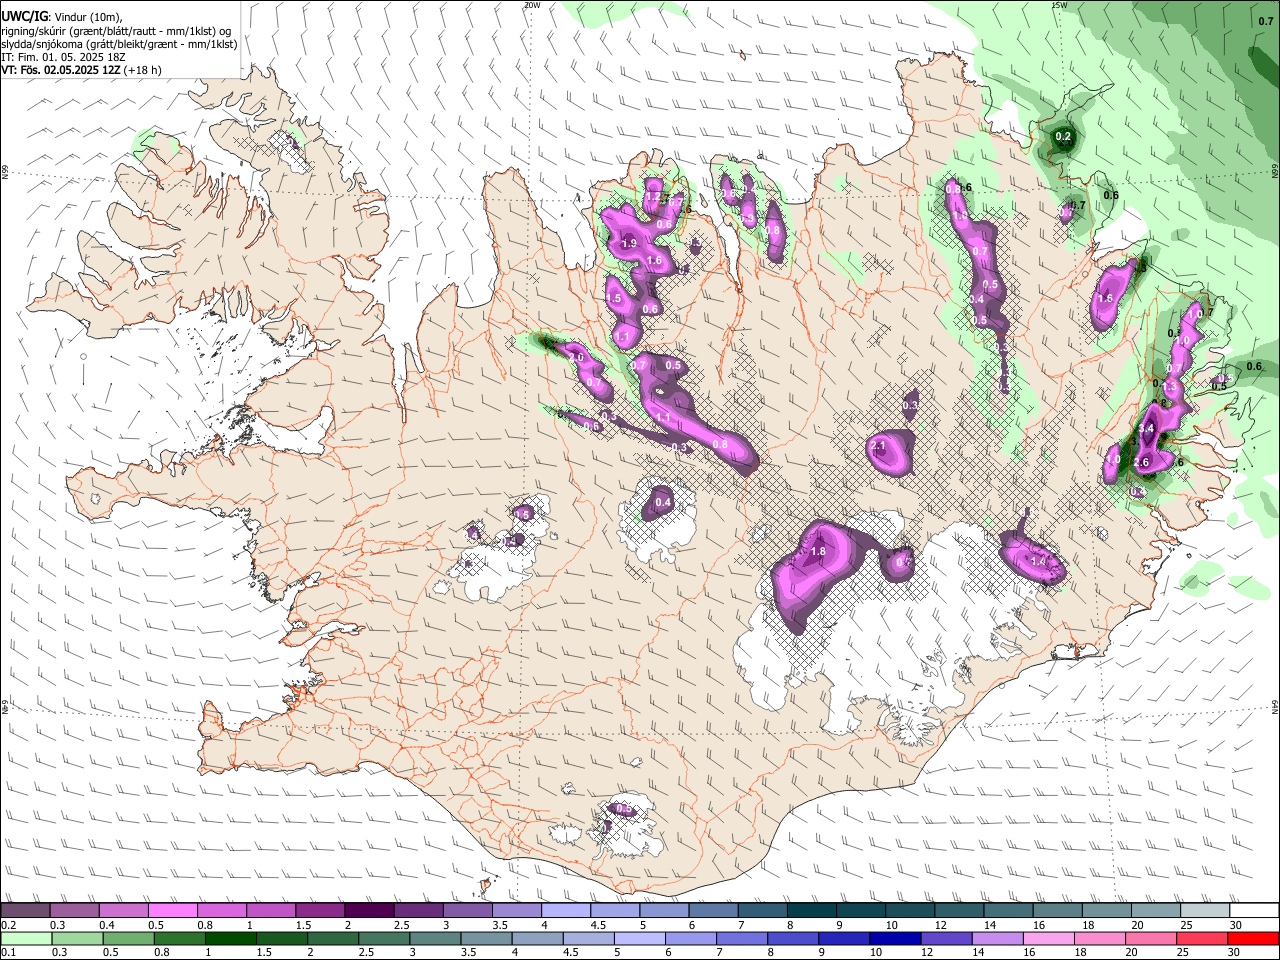Click upper legend swatch between 18 and 20
Screen dimensions: 1280x960
pos(1107,910)
